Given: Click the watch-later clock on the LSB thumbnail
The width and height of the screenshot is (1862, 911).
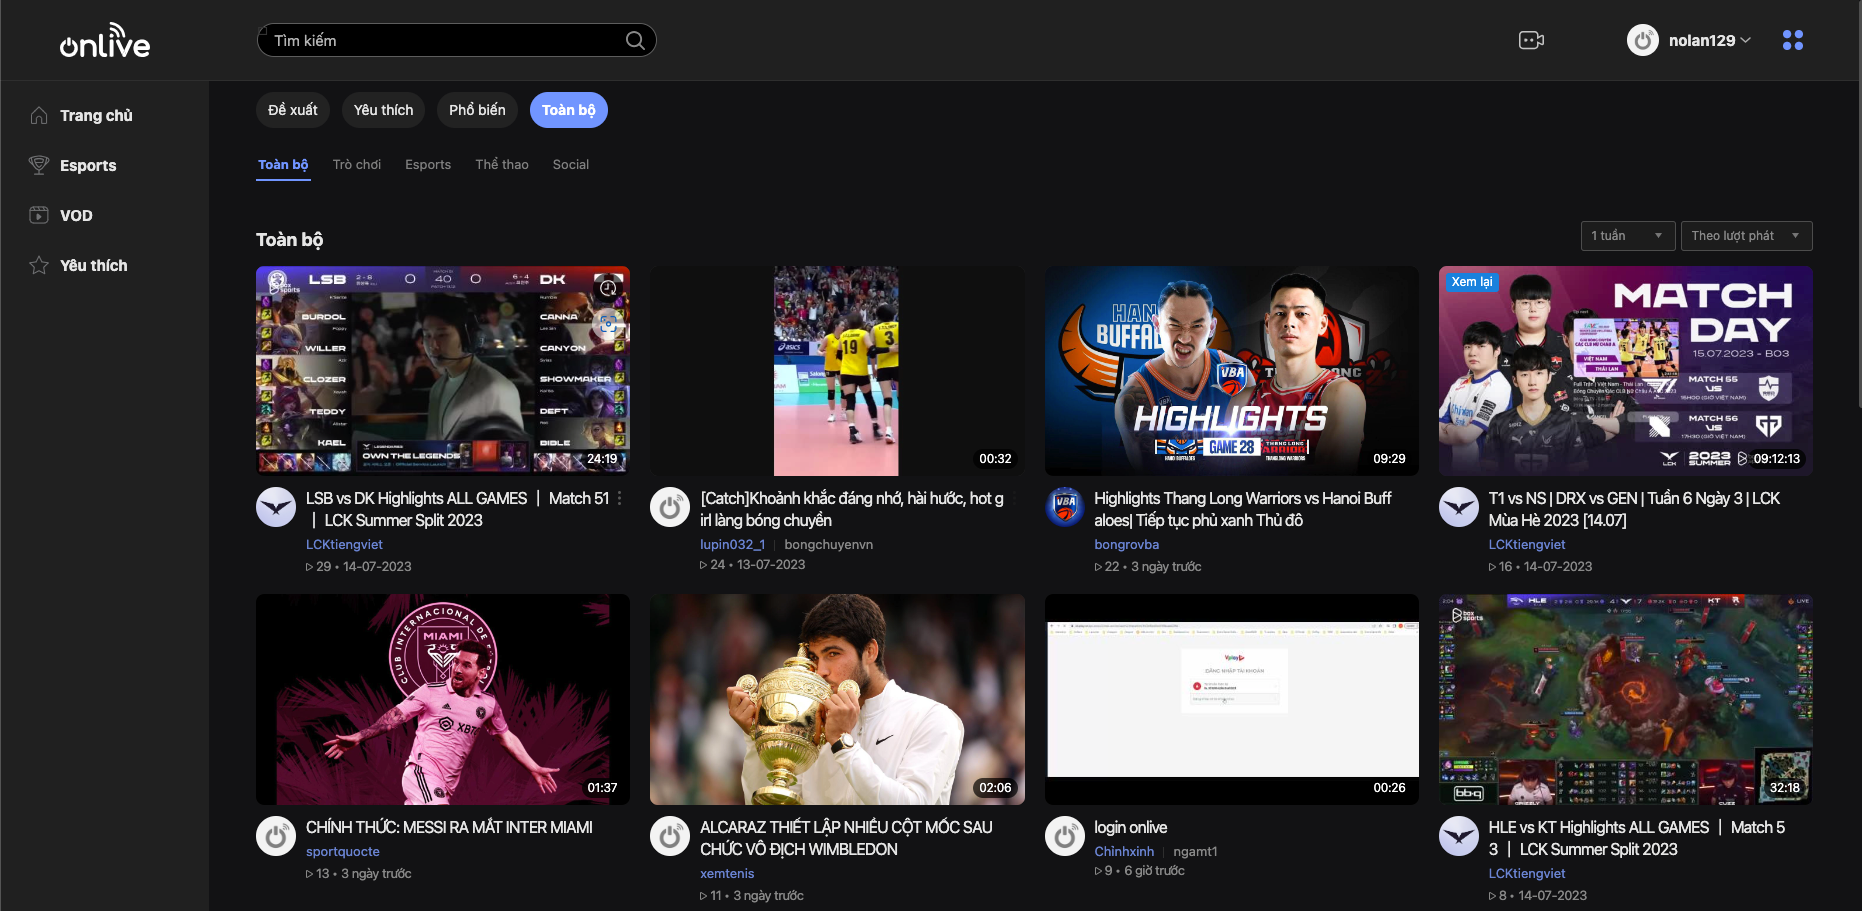Looking at the screenshot, I should tap(608, 288).
